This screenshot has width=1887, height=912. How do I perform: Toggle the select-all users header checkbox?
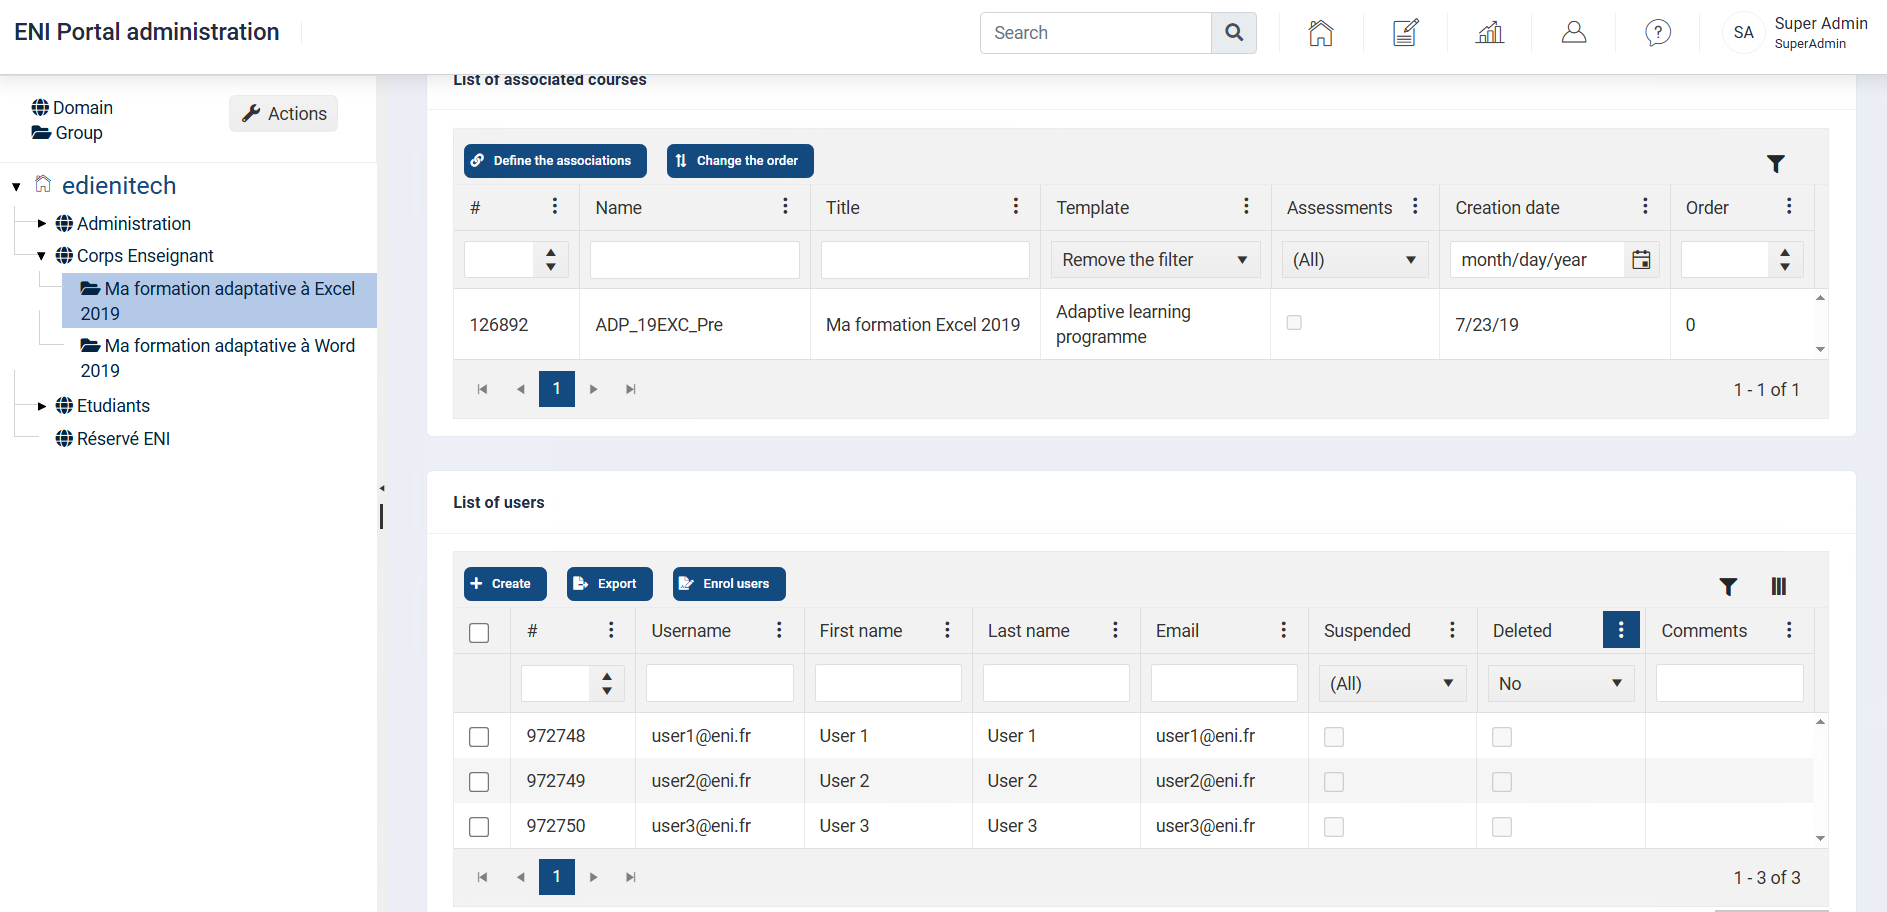[479, 633]
